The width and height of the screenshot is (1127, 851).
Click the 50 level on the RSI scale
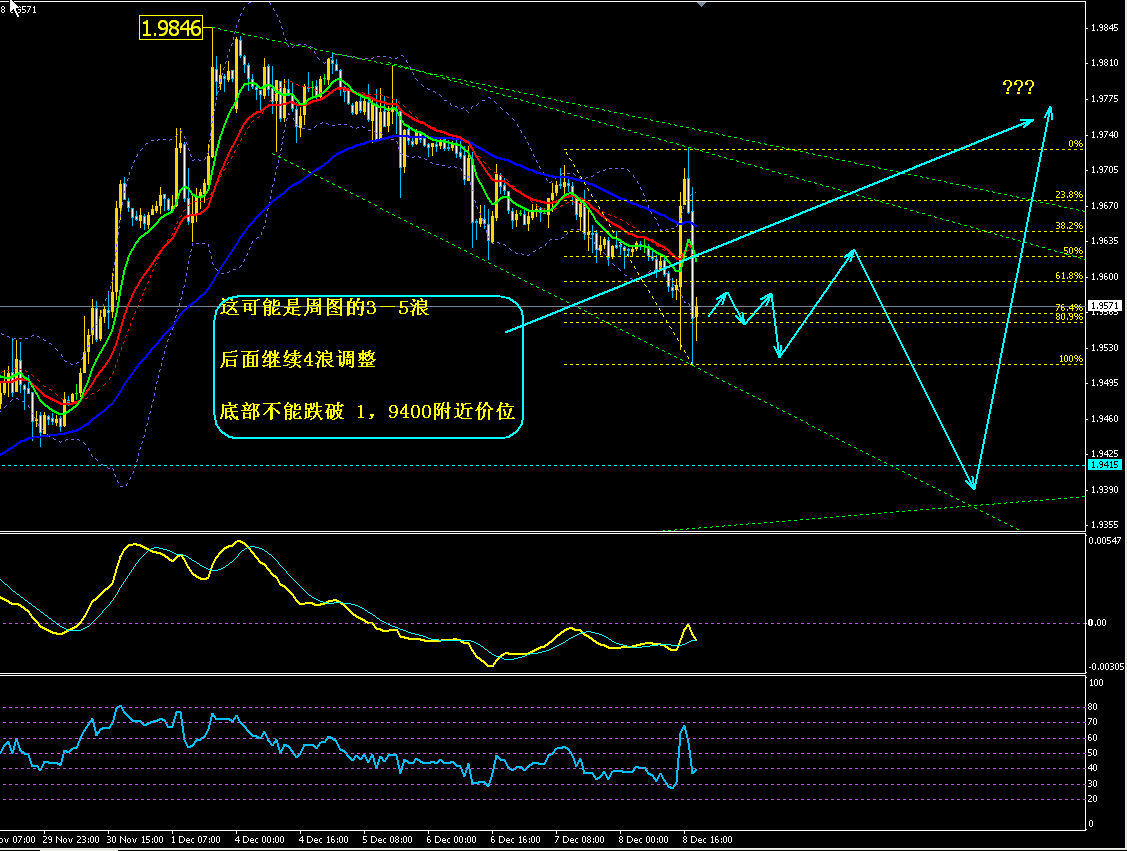click(1092, 753)
